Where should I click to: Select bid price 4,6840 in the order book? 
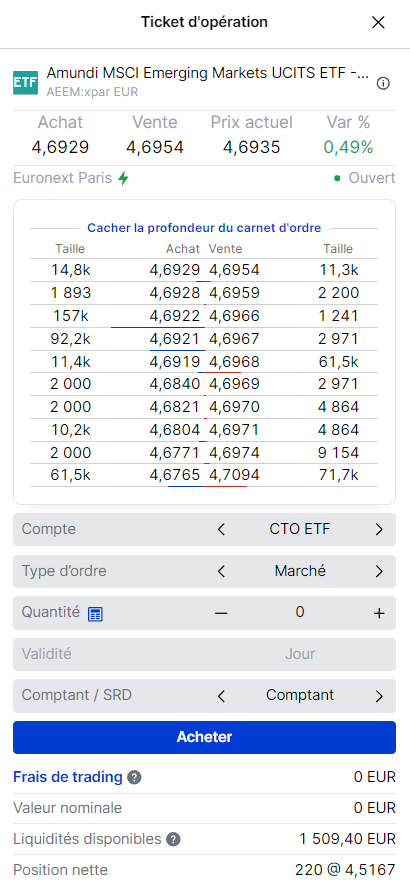pyautogui.click(x=175, y=384)
